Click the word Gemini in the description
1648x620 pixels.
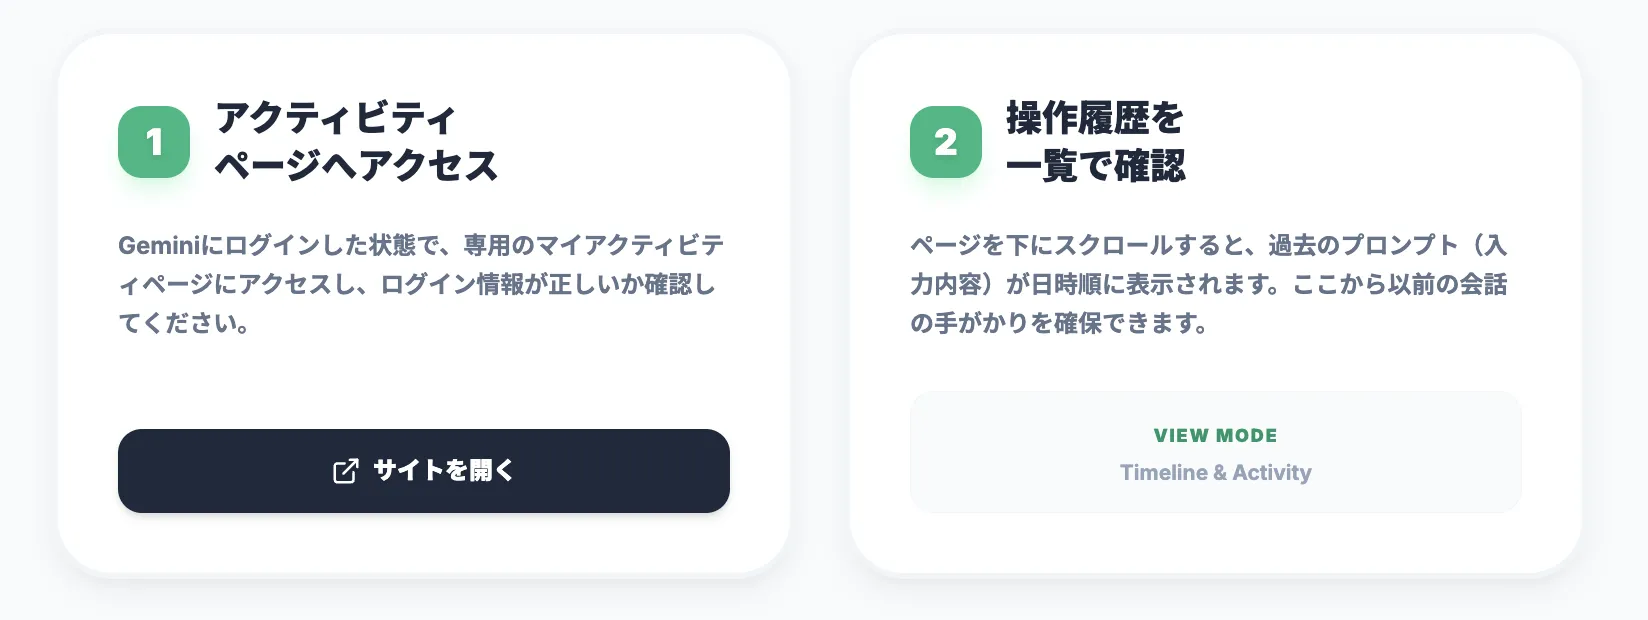click(x=152, y=244)
